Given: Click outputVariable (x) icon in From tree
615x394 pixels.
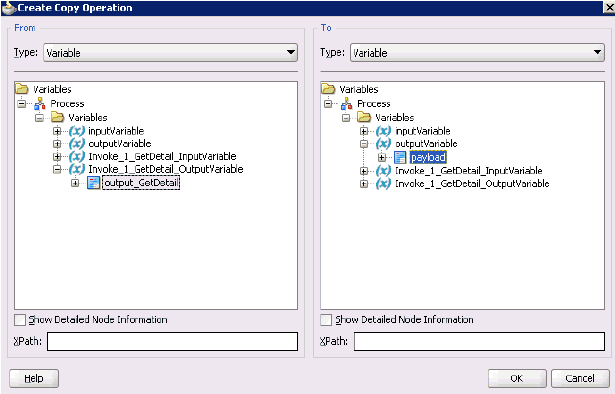Looking at the screenshot, I should (x=77, y=144).
